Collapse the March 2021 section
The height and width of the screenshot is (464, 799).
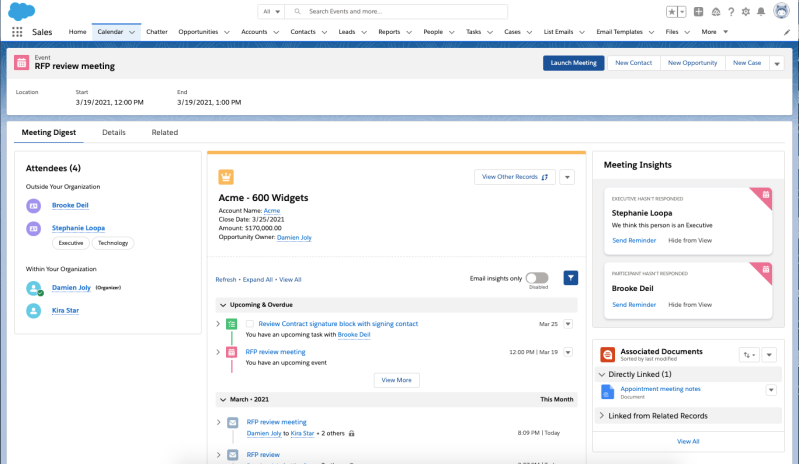pyautogui.click(x=223, y=400)
